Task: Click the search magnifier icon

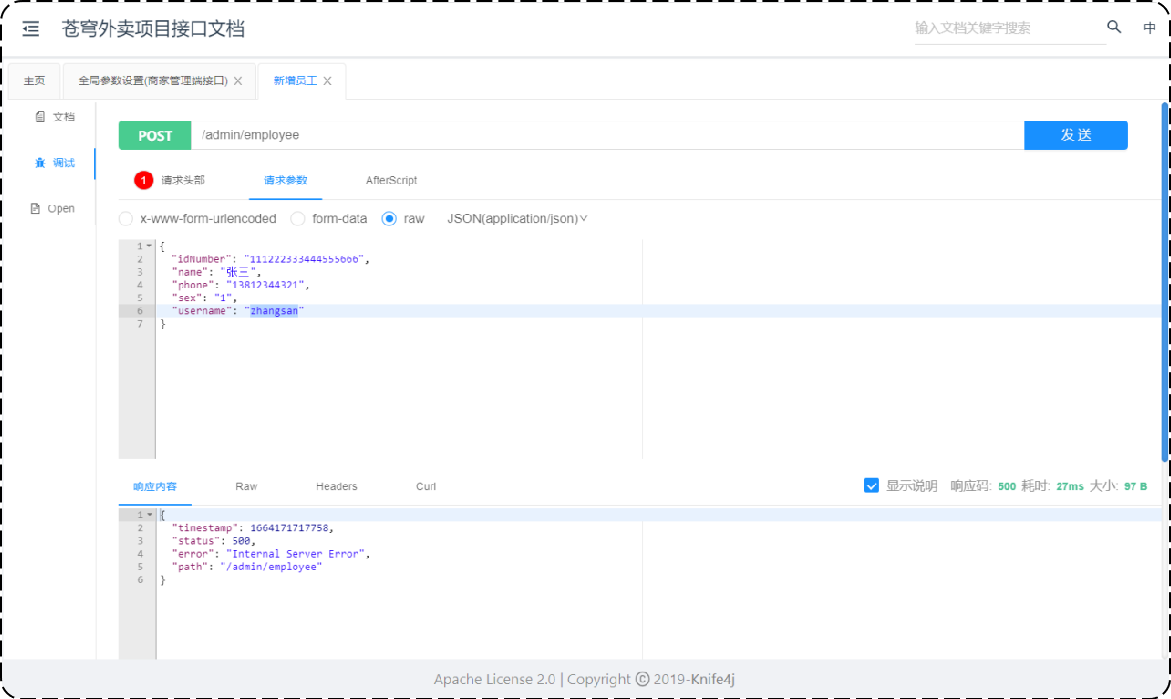Action: (x=1114, y=28)
